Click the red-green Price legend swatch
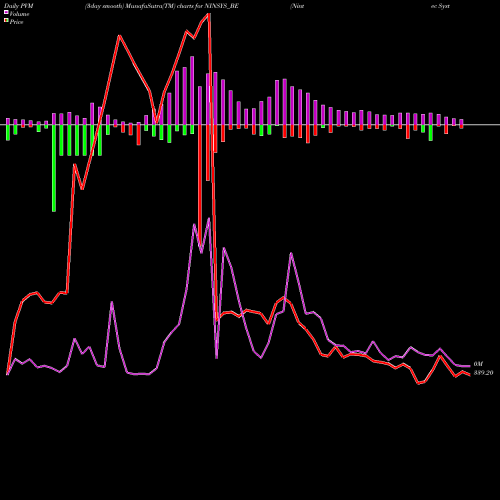This screenshot has height=500, width=500. [6, 20]
